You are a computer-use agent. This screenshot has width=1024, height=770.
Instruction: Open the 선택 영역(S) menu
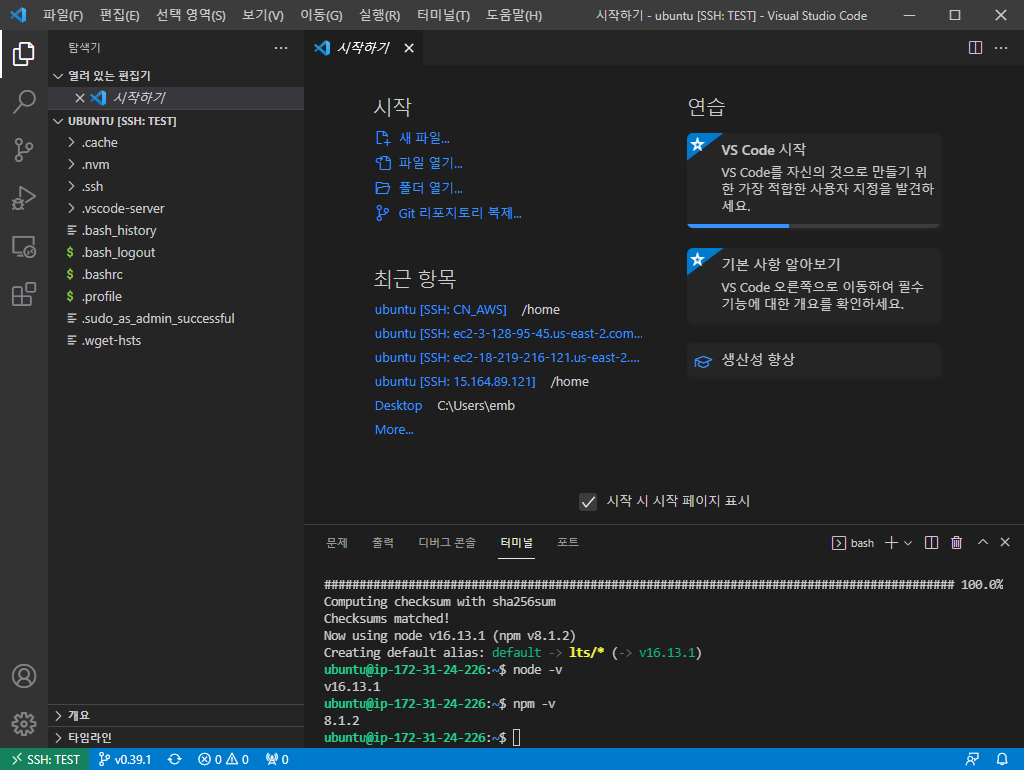(191, 15)
